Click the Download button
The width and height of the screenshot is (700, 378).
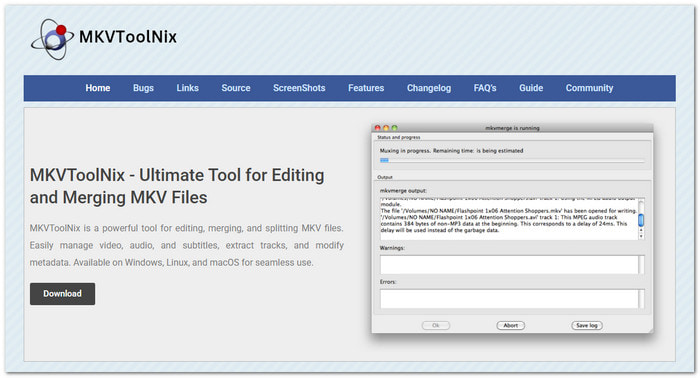pos(62,294)
